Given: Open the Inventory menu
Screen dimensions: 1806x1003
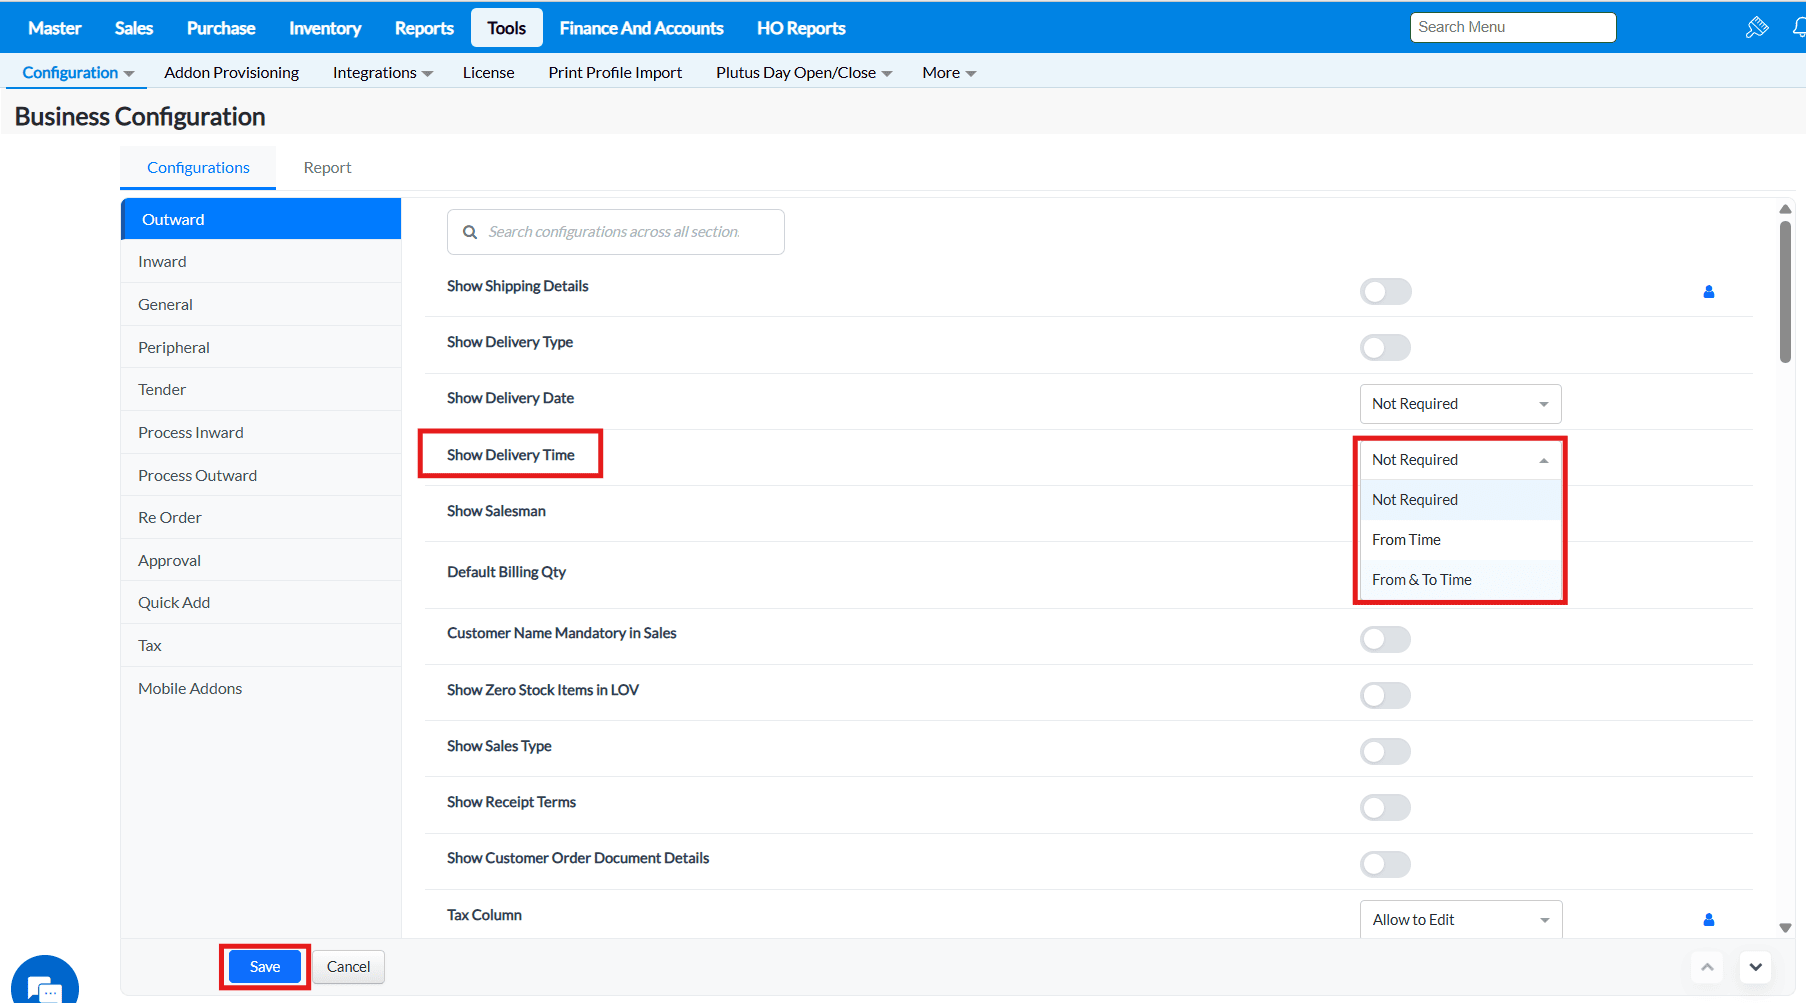Looking at the screenshot, I should pyautogui.click(x=325, y=28).
